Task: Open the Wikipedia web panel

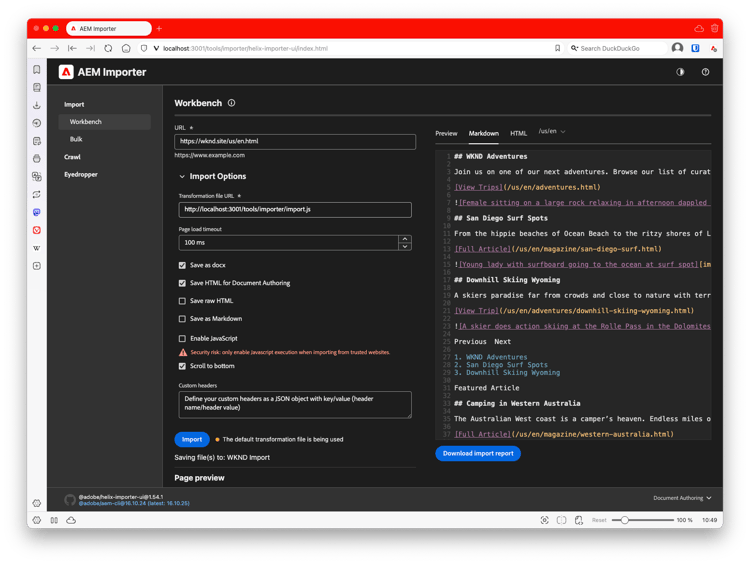Action: tap(37, 248)
